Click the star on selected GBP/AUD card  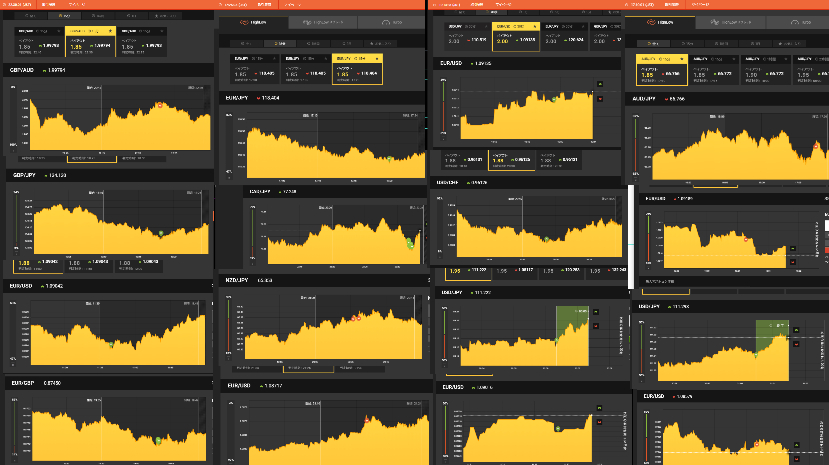pyautogui.click(x=108, y=31)
